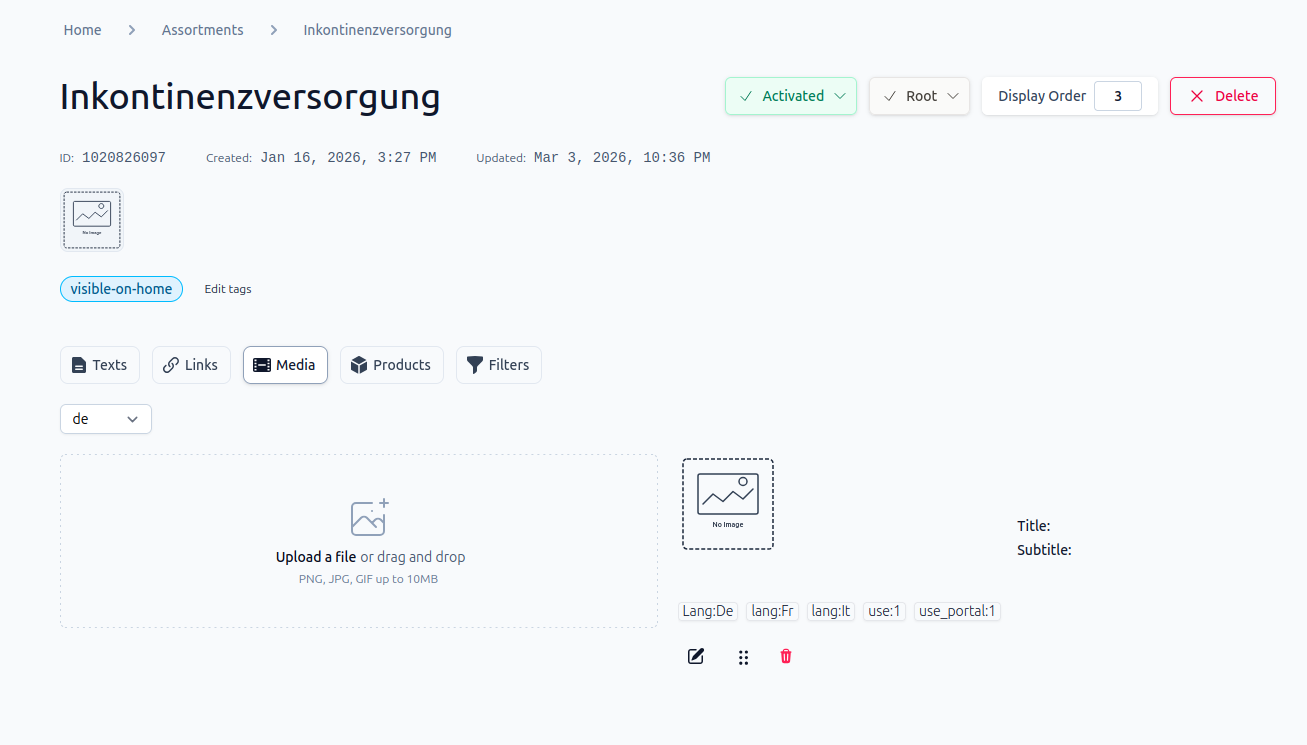1307x745 pixels.
Task: Click the drag handle dots icon
Action: 743,657
